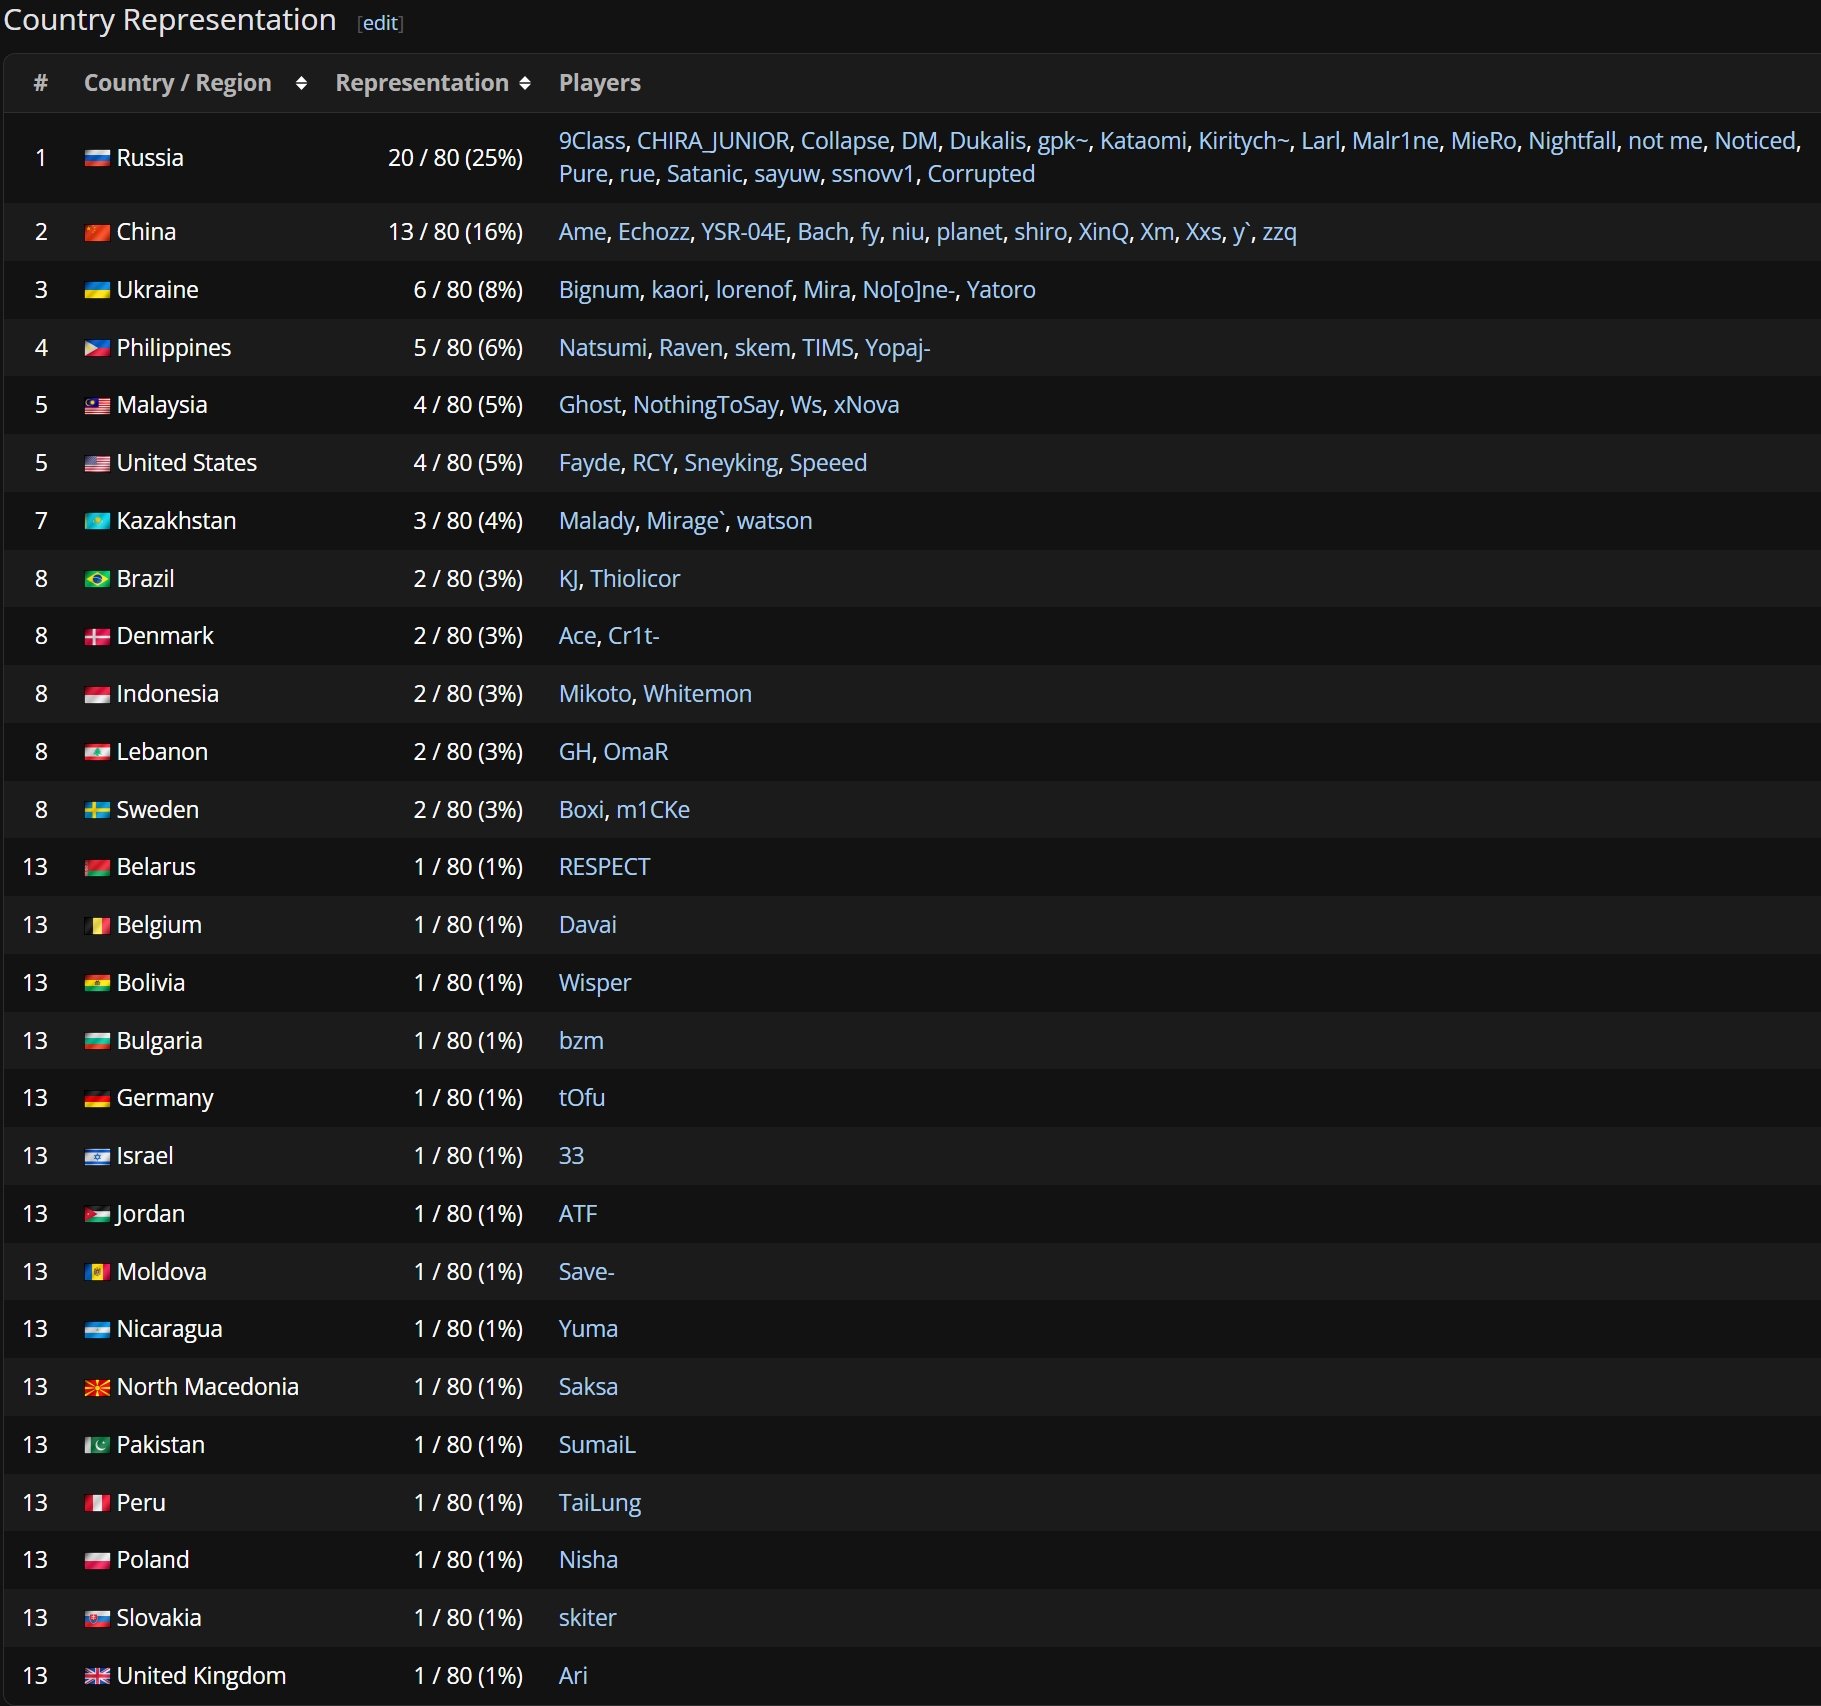Screen dimensions: 1821x1706
Task: Click the United States flag icon
Action: click(97, 463)
